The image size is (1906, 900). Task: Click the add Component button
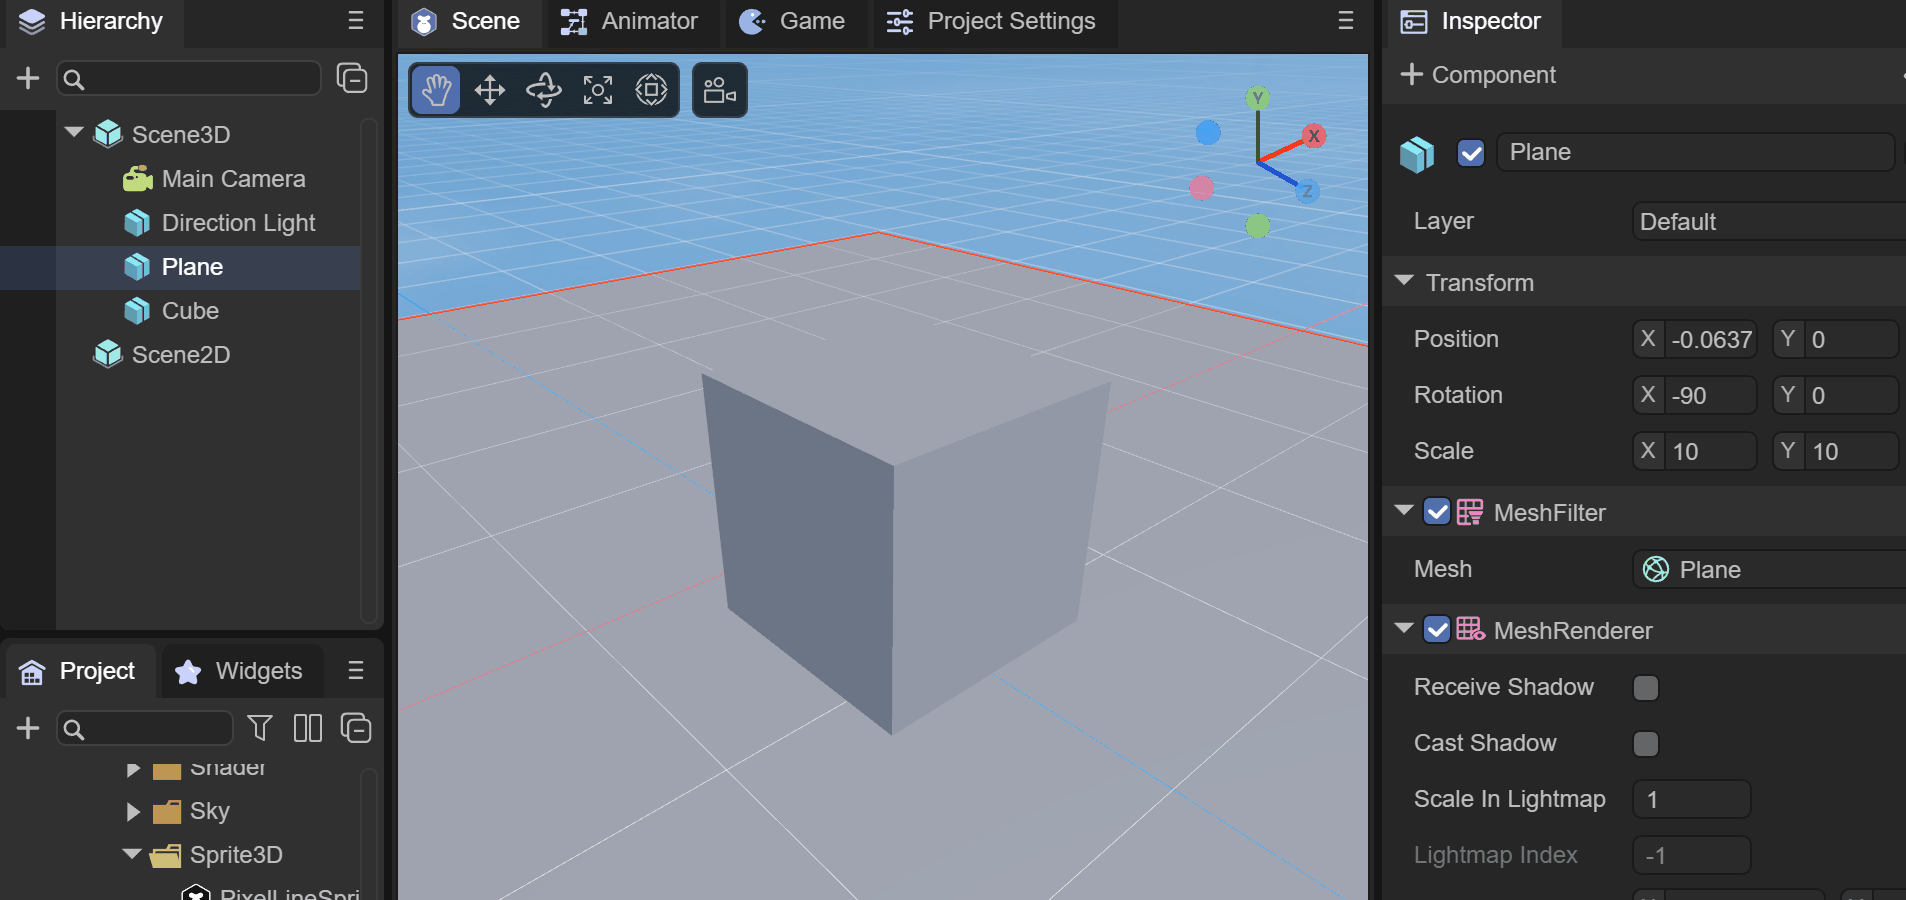(1479, 75)
